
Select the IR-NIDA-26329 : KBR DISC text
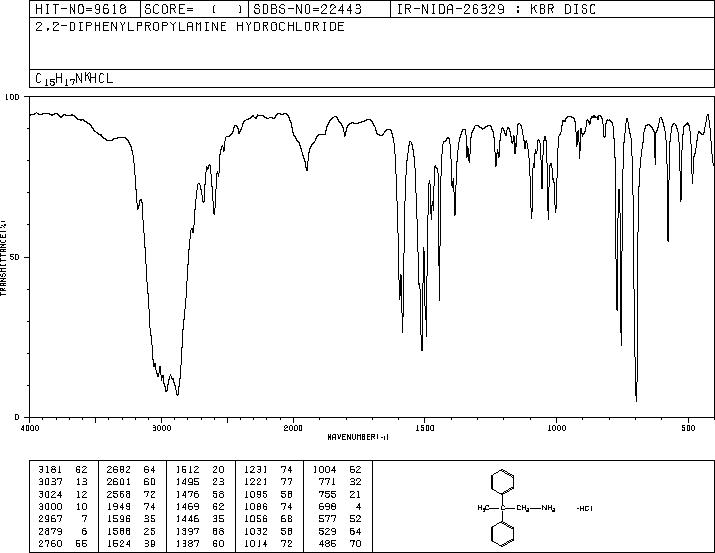(x=496, y=9)
